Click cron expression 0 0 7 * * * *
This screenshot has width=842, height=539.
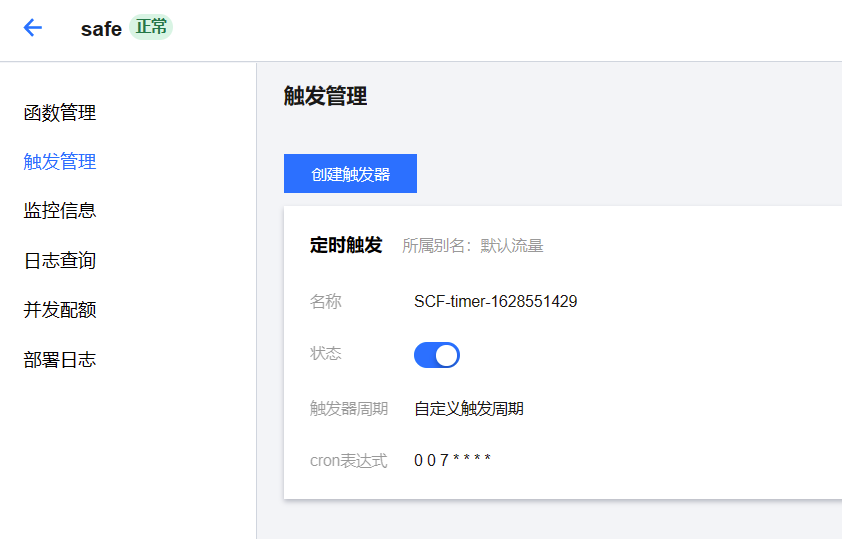452,460
